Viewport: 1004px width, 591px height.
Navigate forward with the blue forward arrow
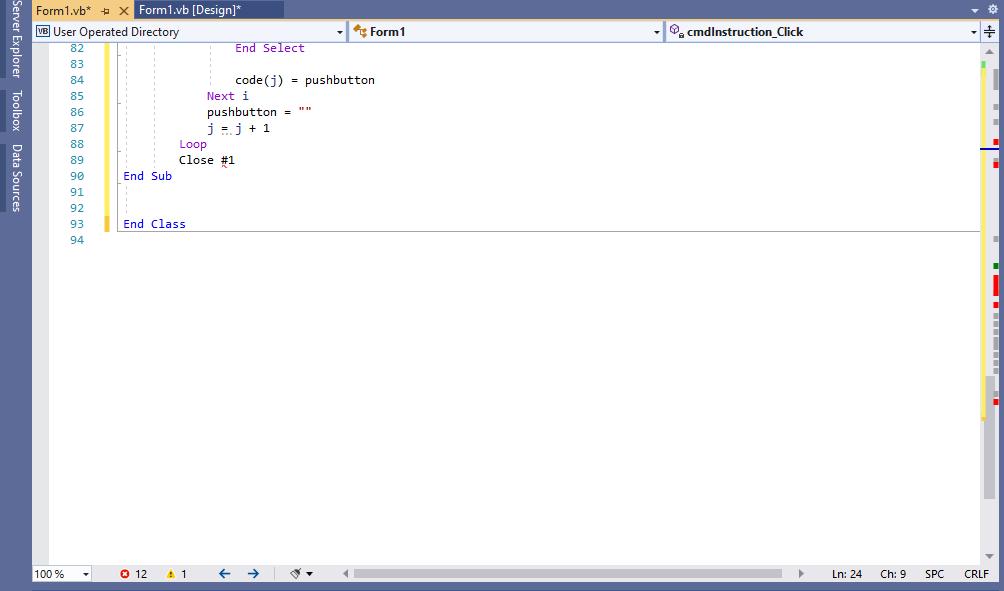[x=253, y=574]
